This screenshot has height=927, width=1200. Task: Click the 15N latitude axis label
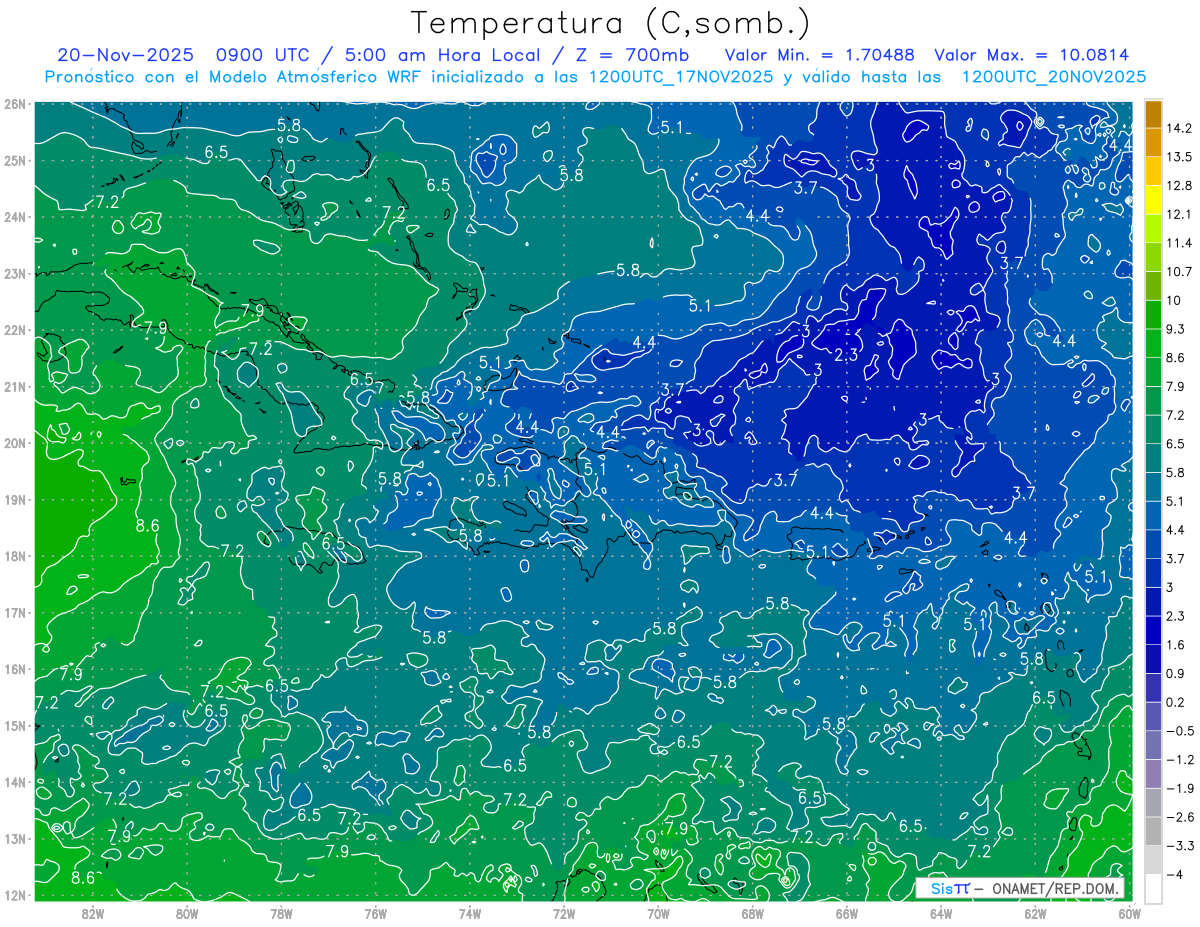[x=14, y=725]
